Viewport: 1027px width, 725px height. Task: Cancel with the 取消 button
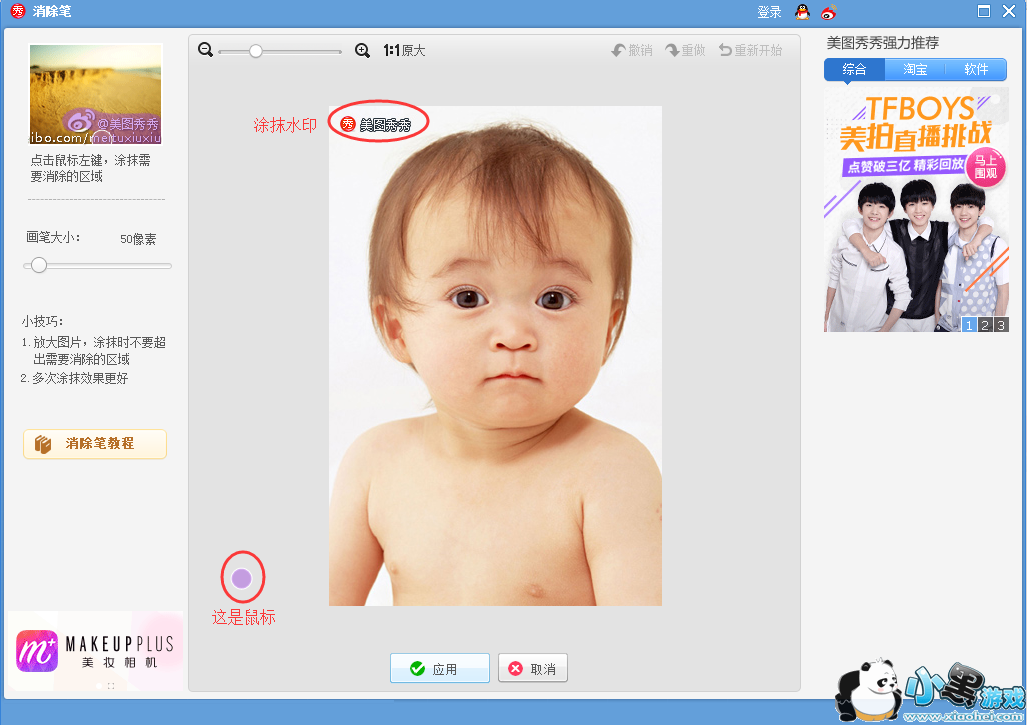tap(532, 669)
